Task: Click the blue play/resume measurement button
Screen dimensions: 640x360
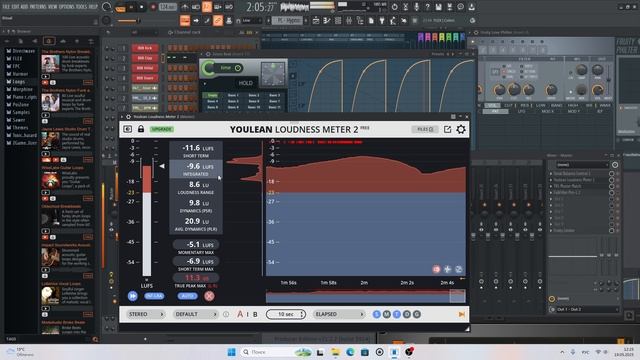Action: [132, 296]
